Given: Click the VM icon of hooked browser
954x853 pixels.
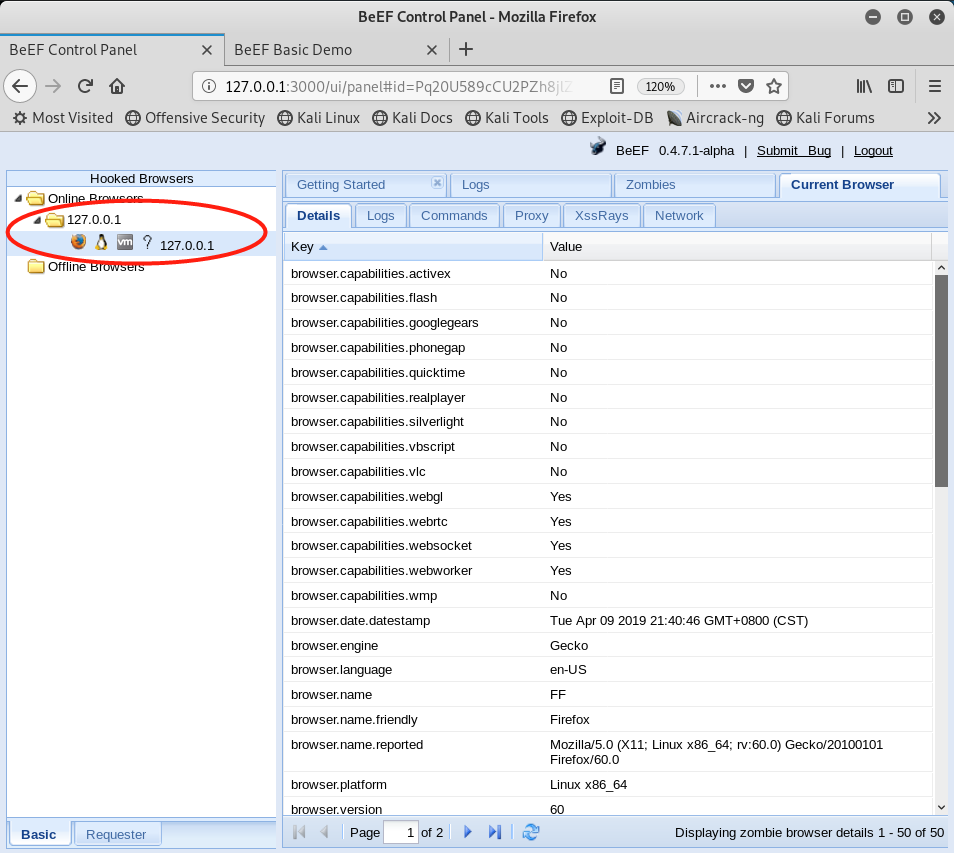Looking at the screenshot, I should click(125, 242).
